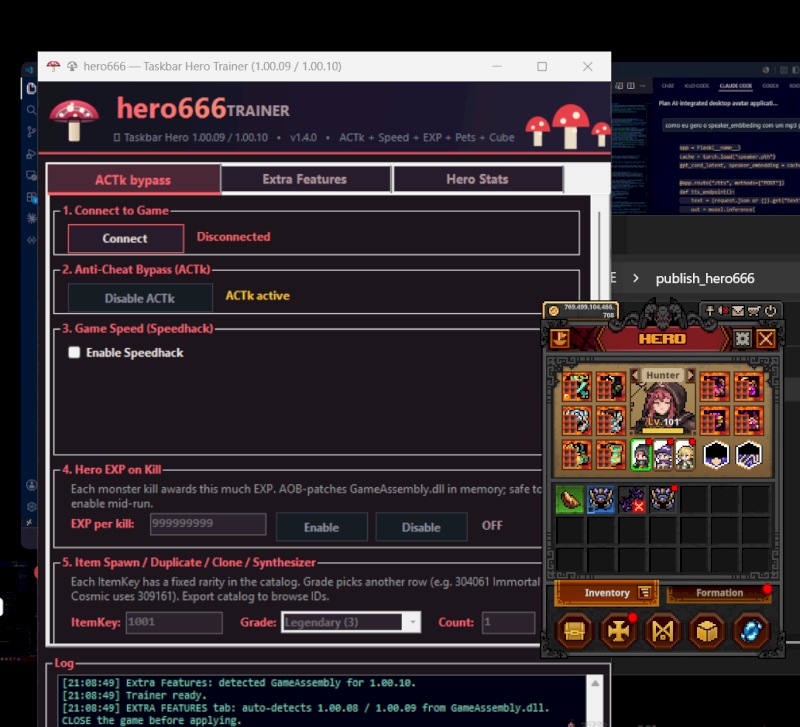Open the M-shaped banner bottom menu button
The width and height of the screenshot is (800, 727).
point(662,632)
